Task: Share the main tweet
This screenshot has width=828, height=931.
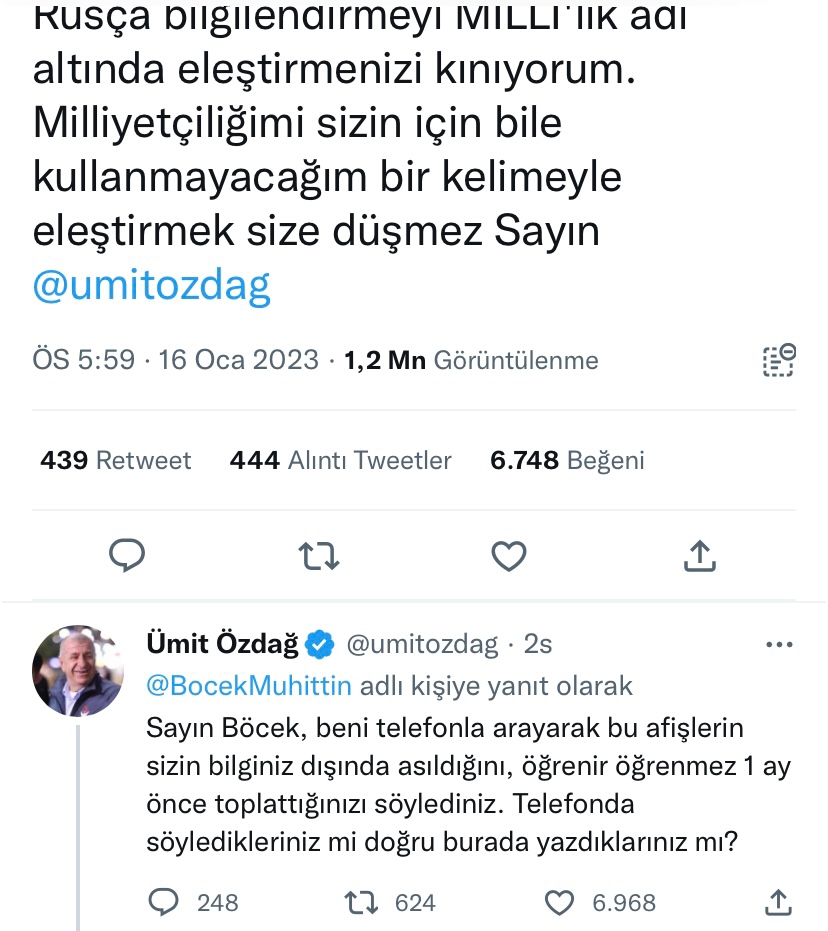Action: [700, 555]
